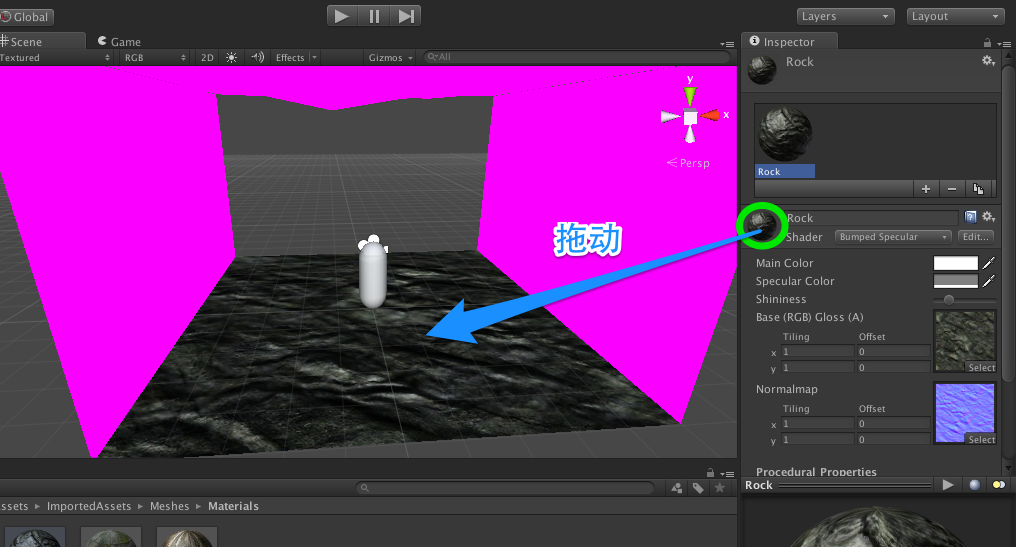Click the Rock material name field
Image resolution: width=1016 pixels, height=547 pixels.
click(870, 218)
